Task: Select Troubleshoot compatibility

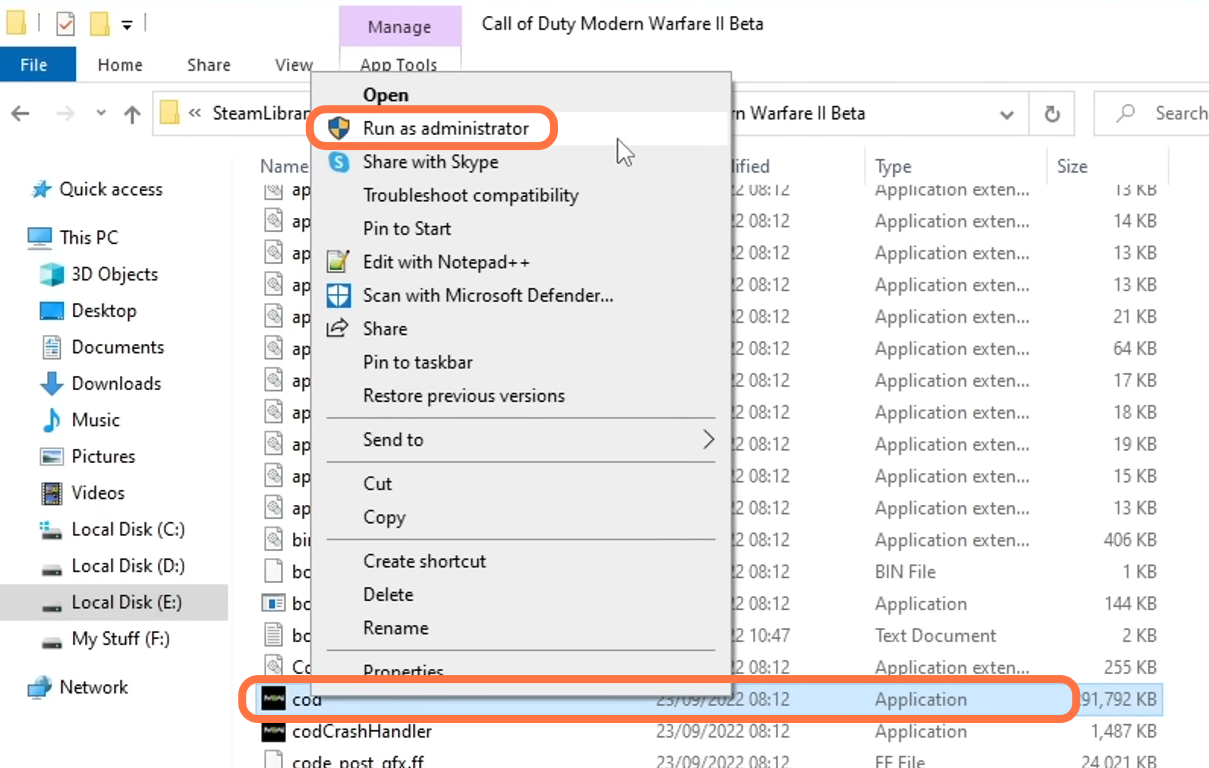Action: click(x=471, y=195)
